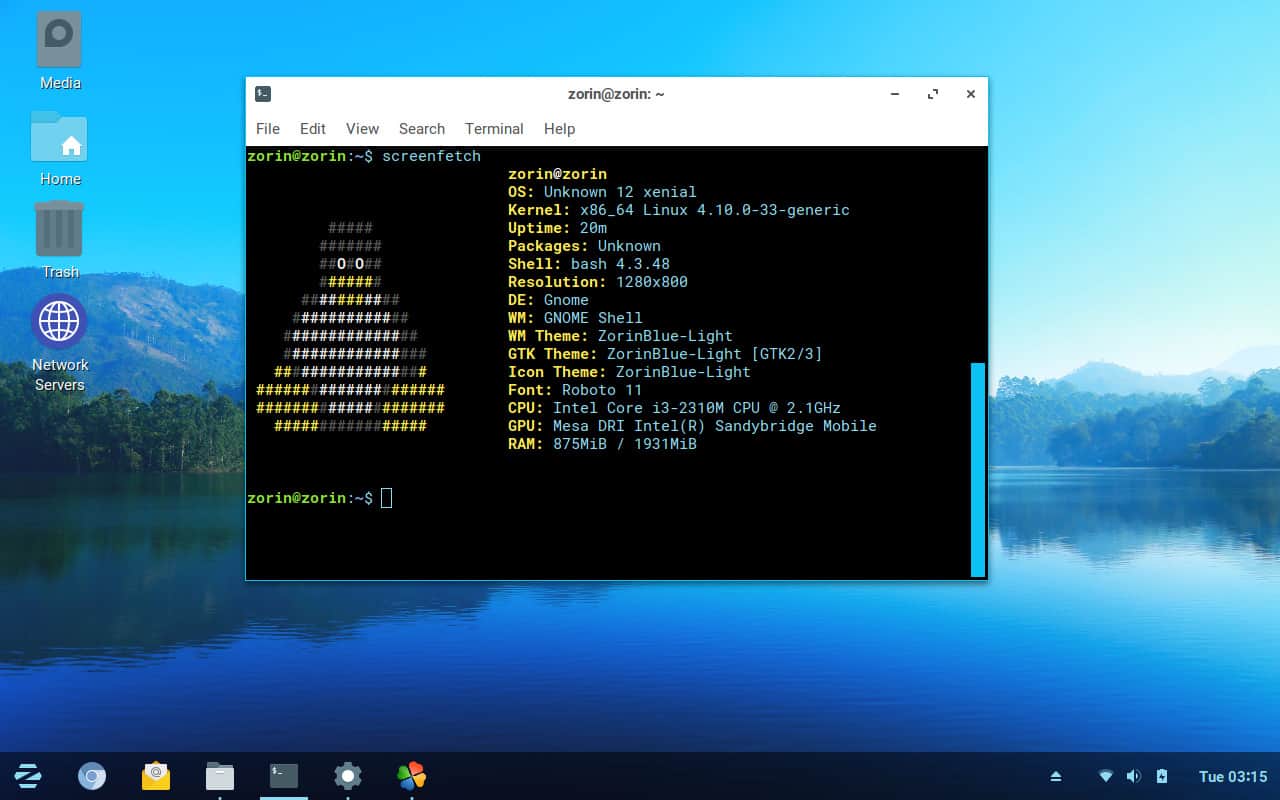Open the Zorin start menu
The image size is (1280, 800).
(x=28, y=775)
